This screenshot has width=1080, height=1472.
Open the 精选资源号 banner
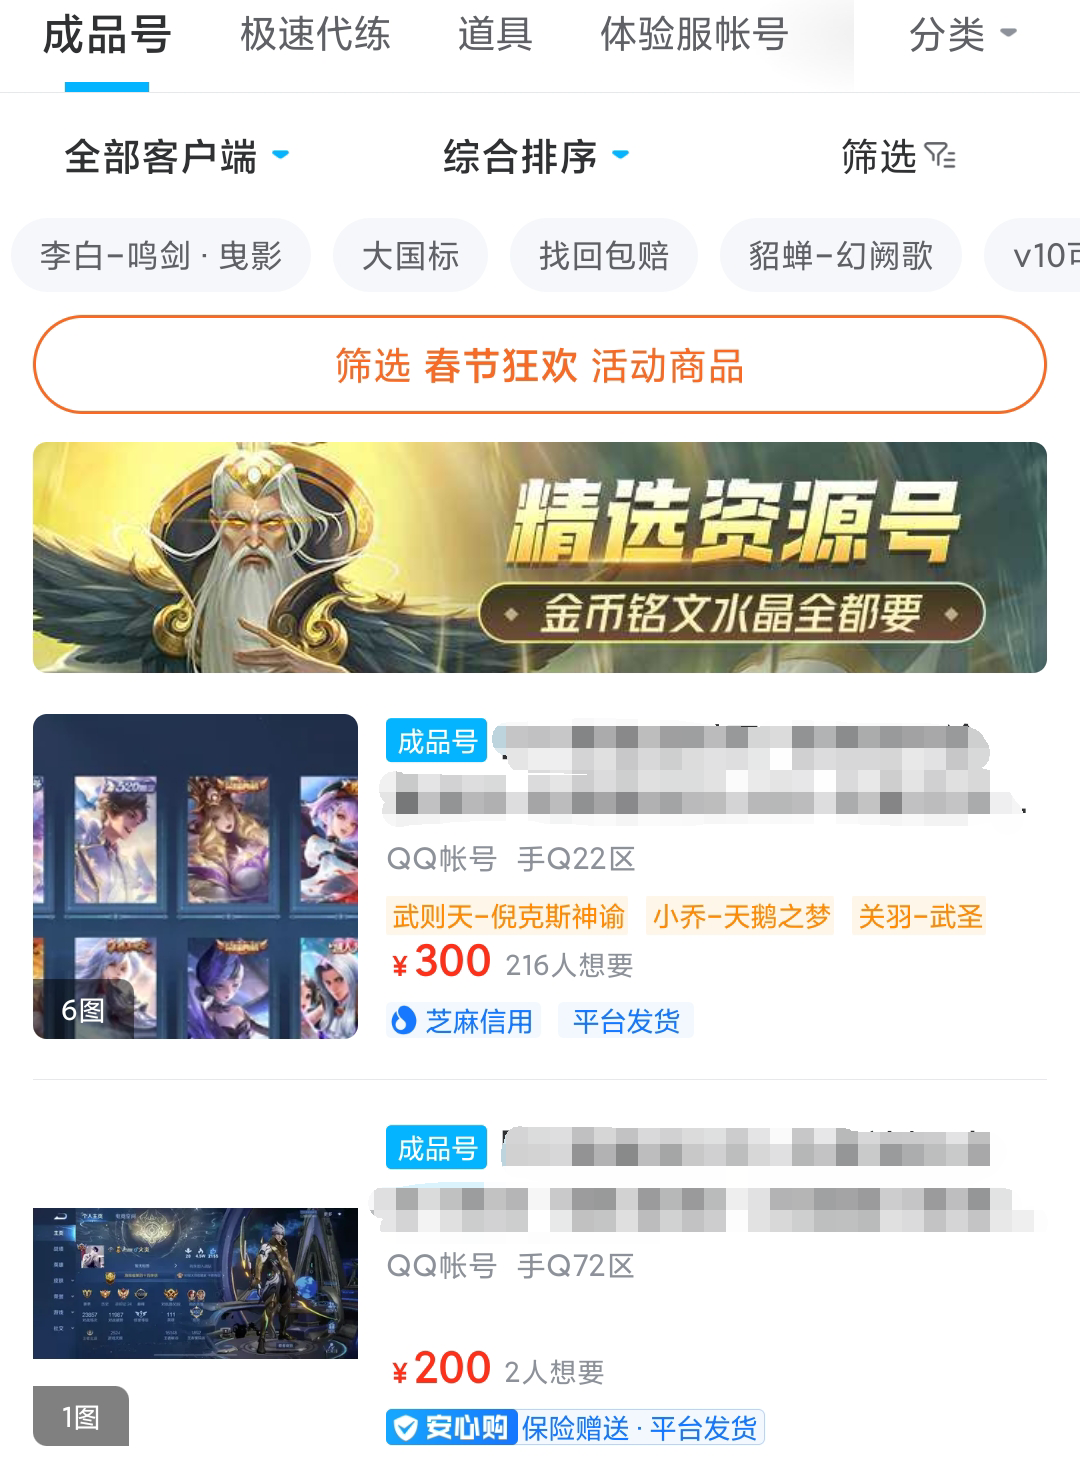(540, 557)
